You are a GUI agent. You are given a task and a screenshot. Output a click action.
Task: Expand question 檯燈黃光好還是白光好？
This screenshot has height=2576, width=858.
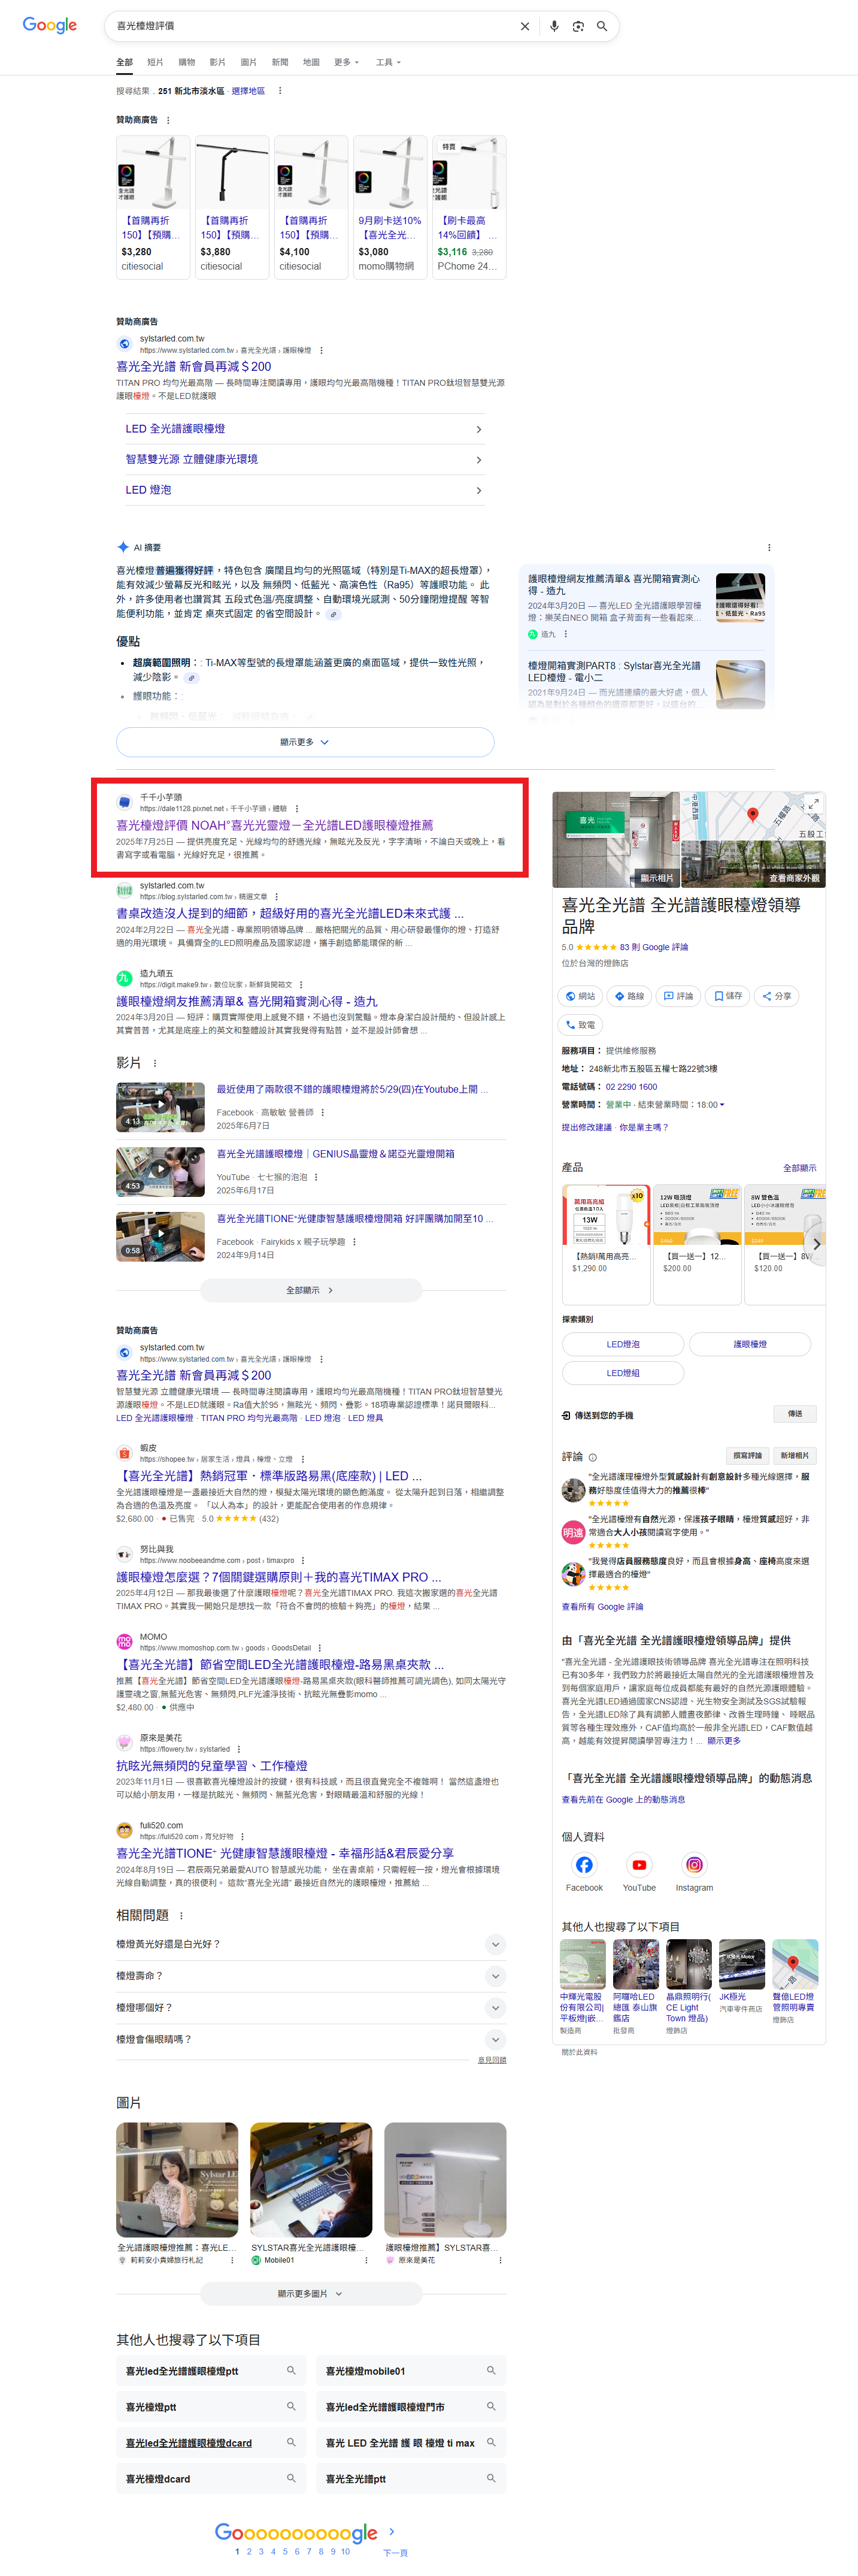pos(495,1944)
